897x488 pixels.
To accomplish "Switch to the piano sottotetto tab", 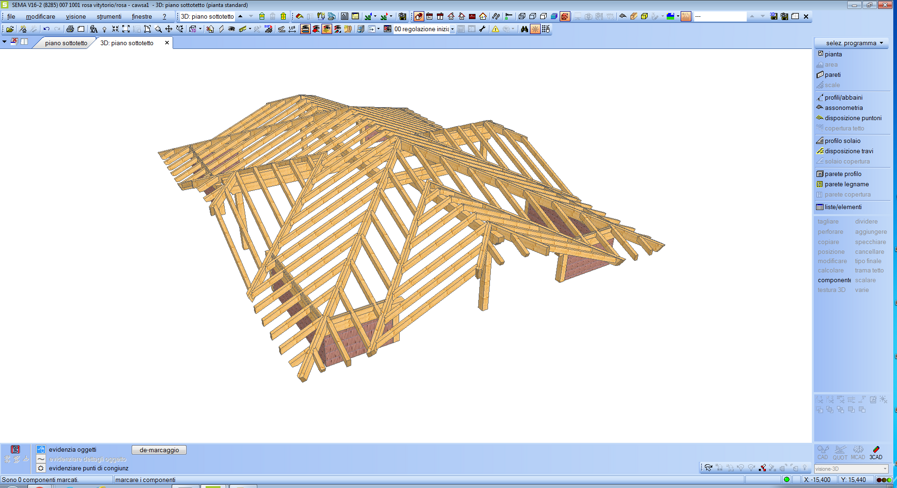I will pyautogui.click(x=66, y=43).
